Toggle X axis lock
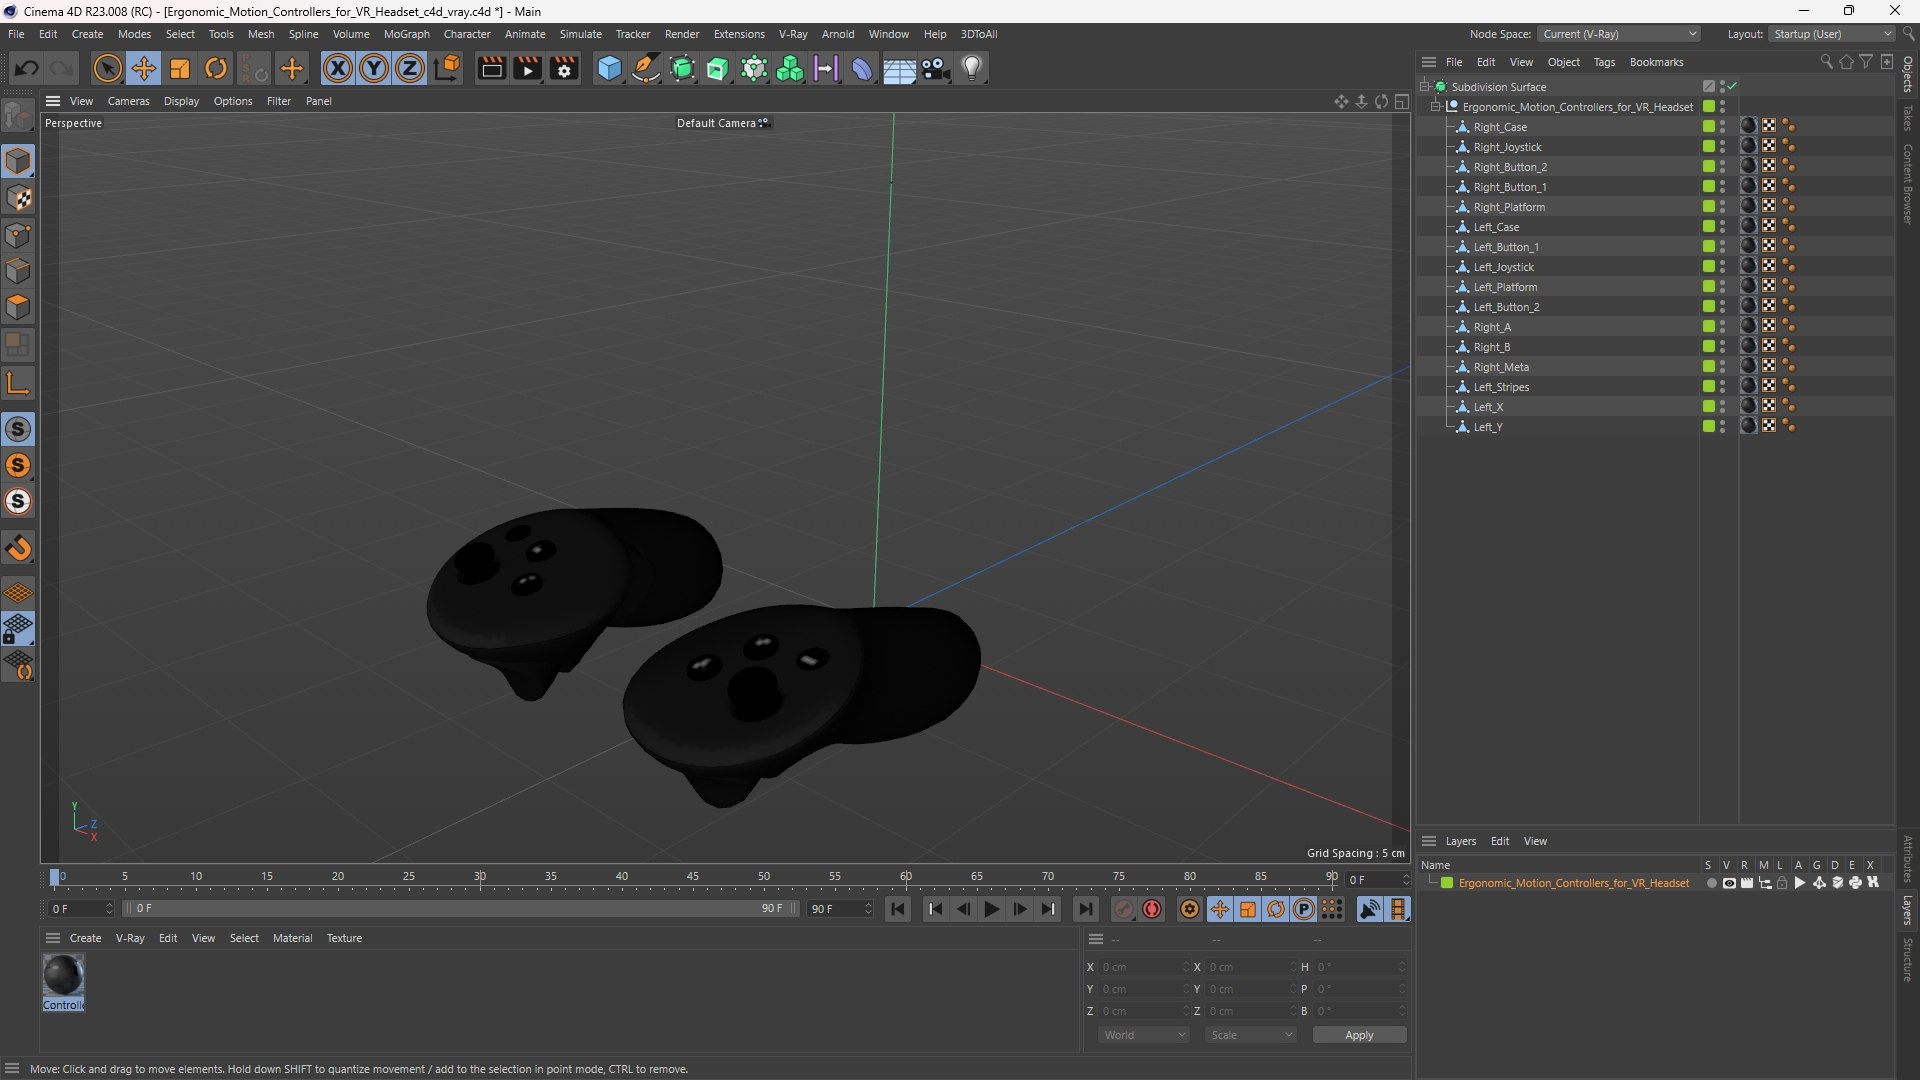This screenshot has width=1920, height=1080. click(338, 68)
